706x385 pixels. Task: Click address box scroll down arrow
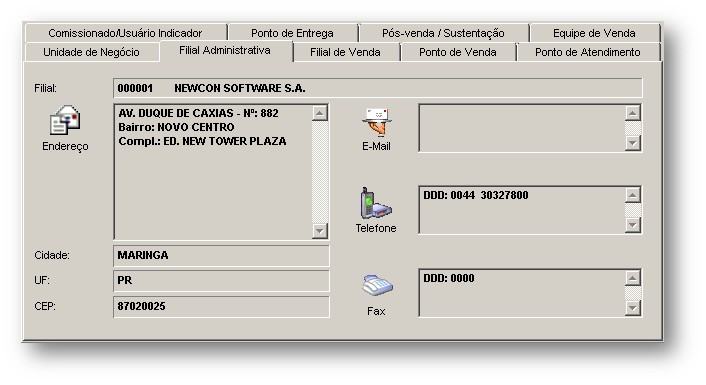320,231
